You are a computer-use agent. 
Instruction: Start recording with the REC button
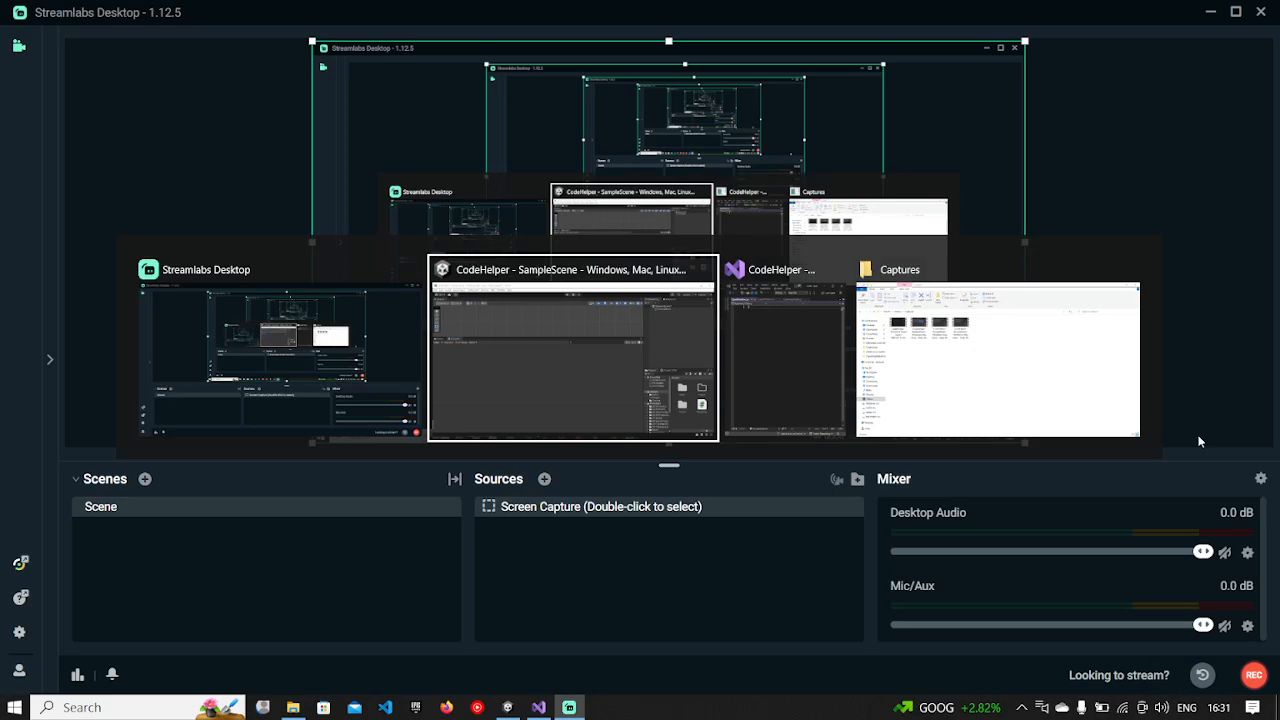[x=1253, y=675]
